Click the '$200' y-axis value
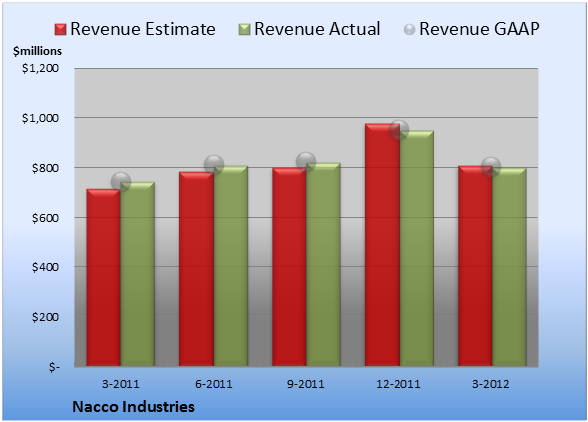The width and height of the screenshot is (588, 422). pyautogui.click(x=45, y=317)
